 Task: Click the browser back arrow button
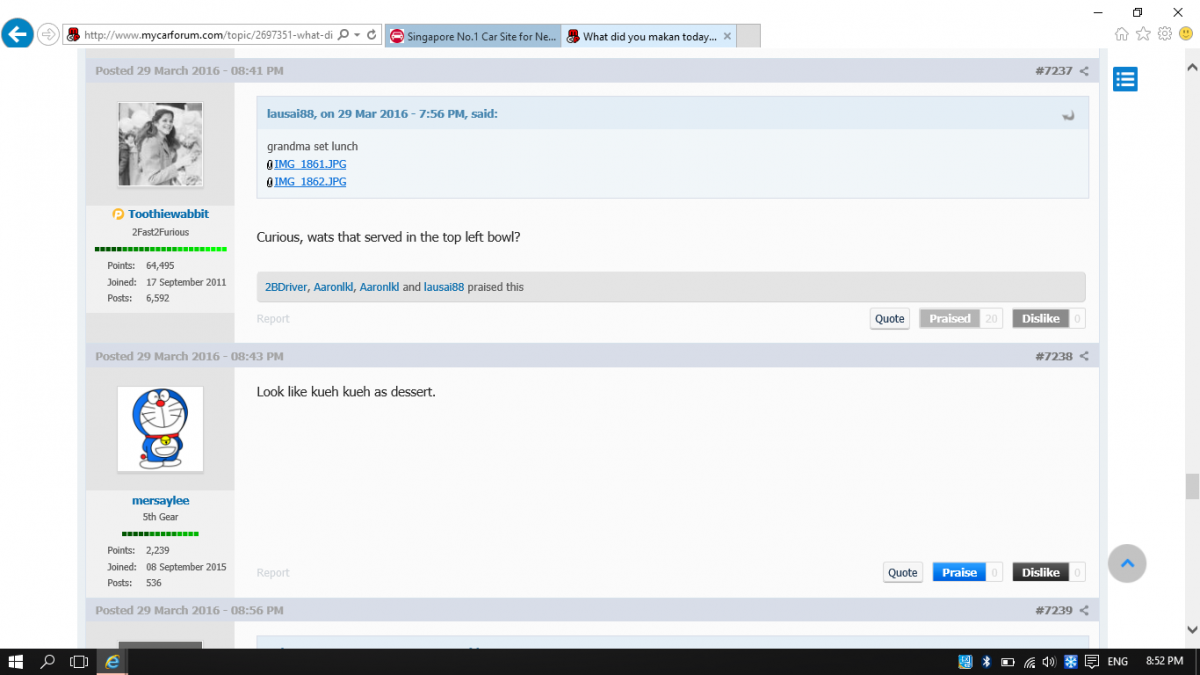pyautogui.click(x=17, y=35)
